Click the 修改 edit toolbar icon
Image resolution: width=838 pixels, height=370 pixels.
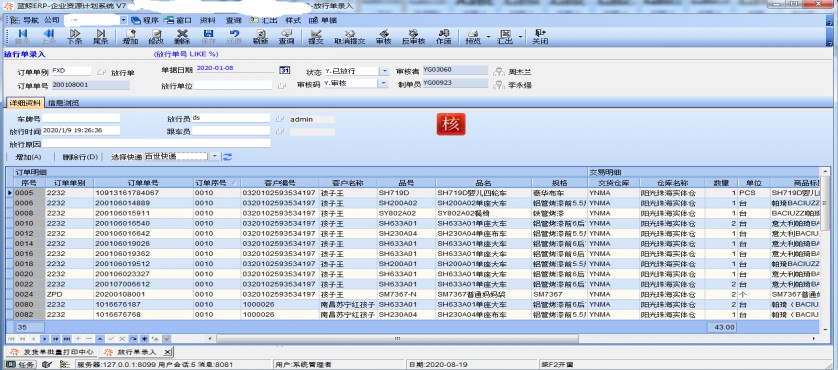coord(156,36)
